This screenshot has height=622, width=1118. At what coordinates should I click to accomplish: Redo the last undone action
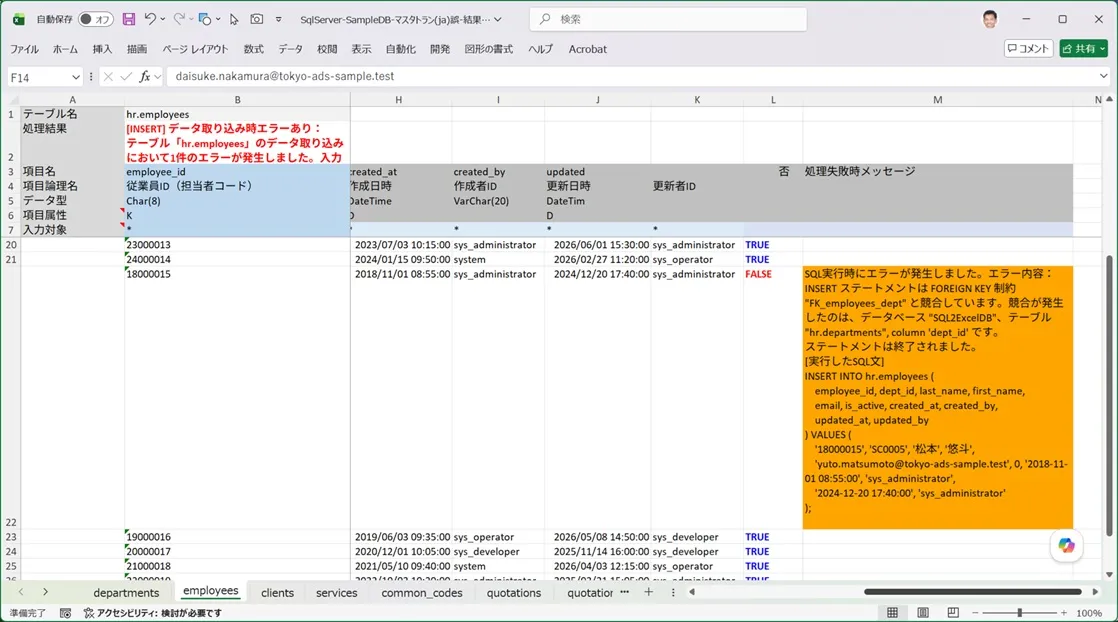[x=179, y=19]
